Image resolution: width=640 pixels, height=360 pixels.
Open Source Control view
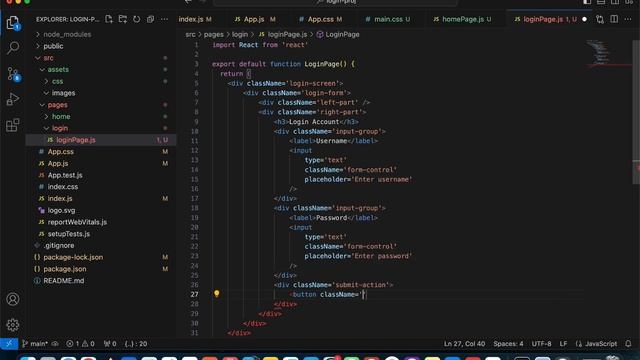tap(13, 74)
